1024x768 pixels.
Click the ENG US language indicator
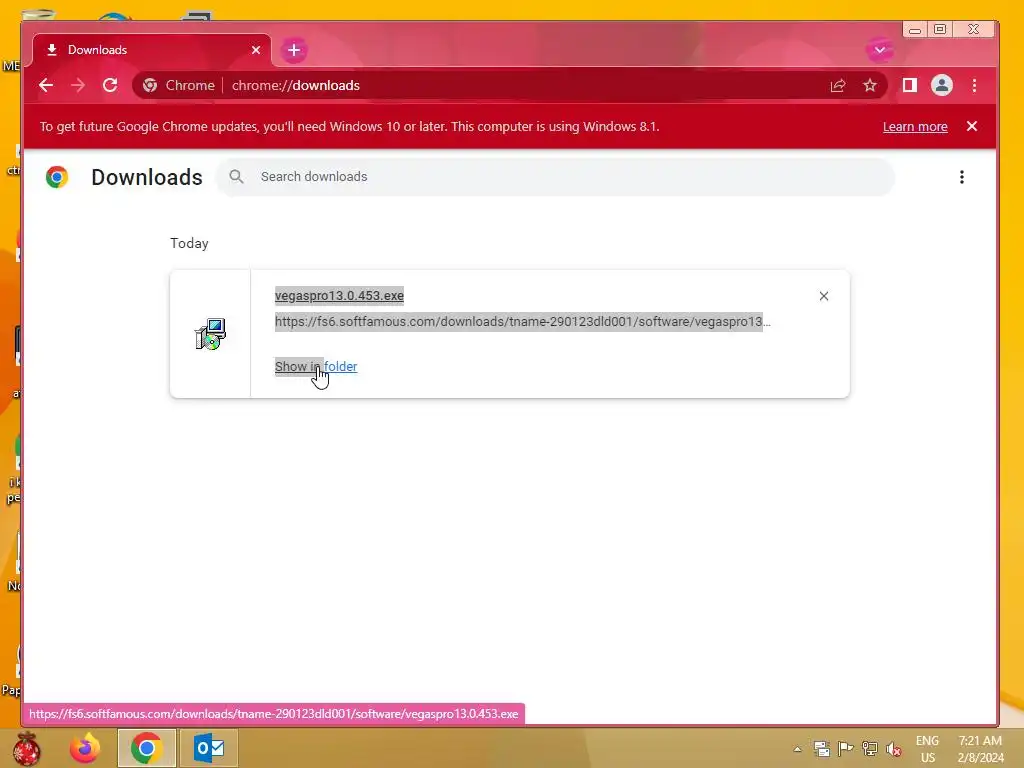(x=927, y=749)
